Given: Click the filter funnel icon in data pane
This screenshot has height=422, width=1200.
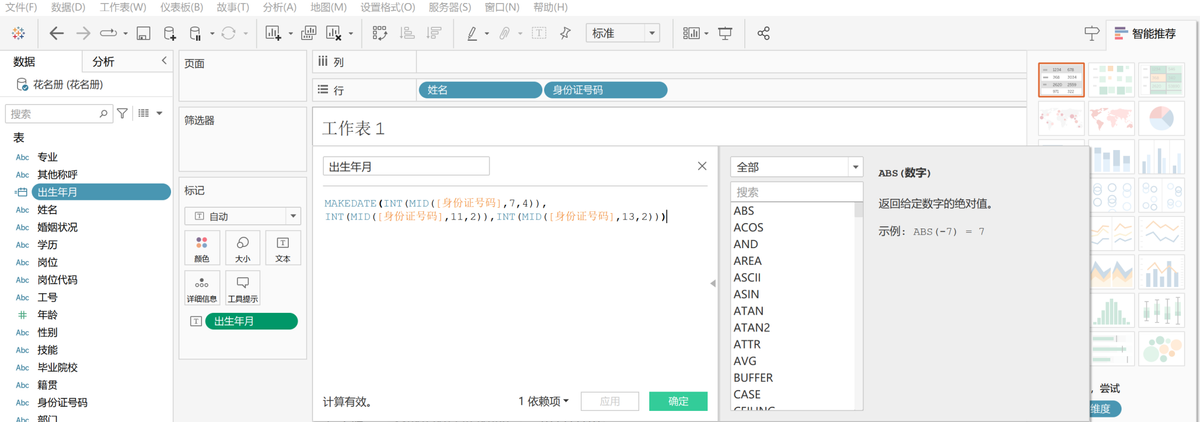Looking at the screenshot, I should coord(123,114).
